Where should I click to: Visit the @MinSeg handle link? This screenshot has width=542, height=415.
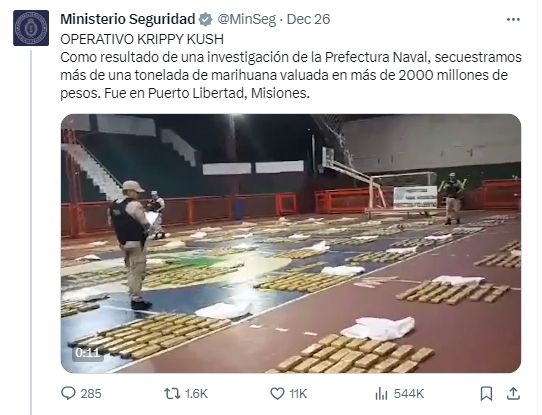246,19
